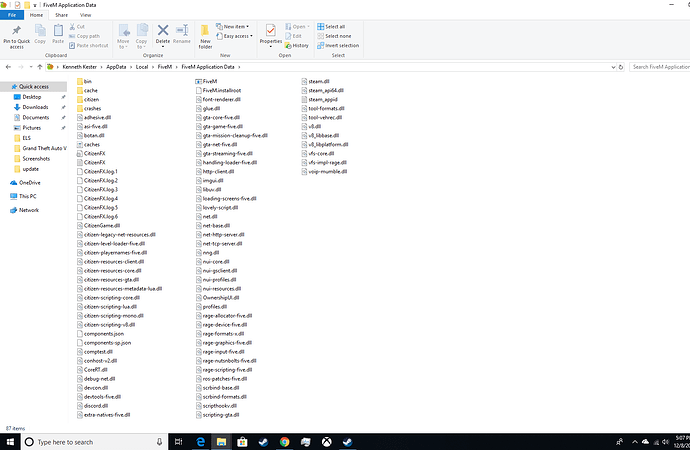This screenshot has height=450, width=690.
Task: Open Google Chrome from taskbar
Action: (284, 442)
